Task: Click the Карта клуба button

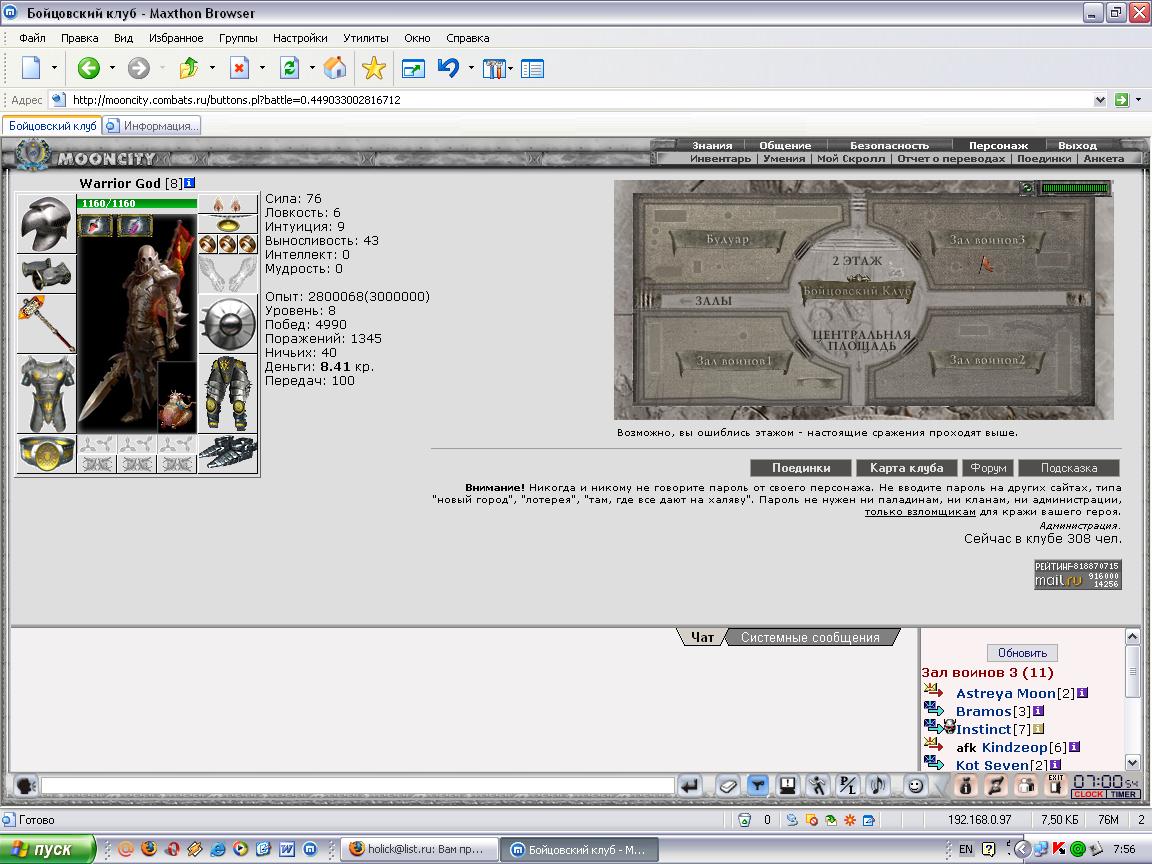Action: pos(907,468)
